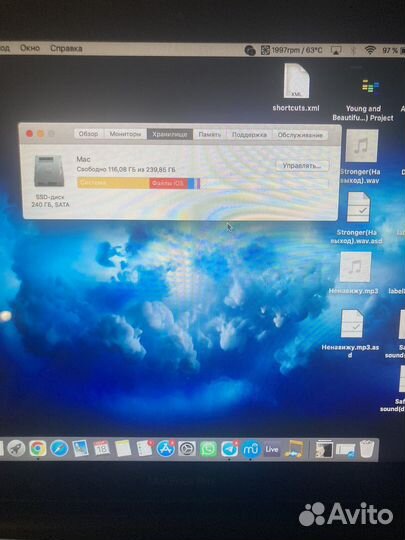Image resolution: width=405 pixels, height=540 pixels.
Task: Open AirPlay display menu bar icon
Action: click(x=336, y=51)
